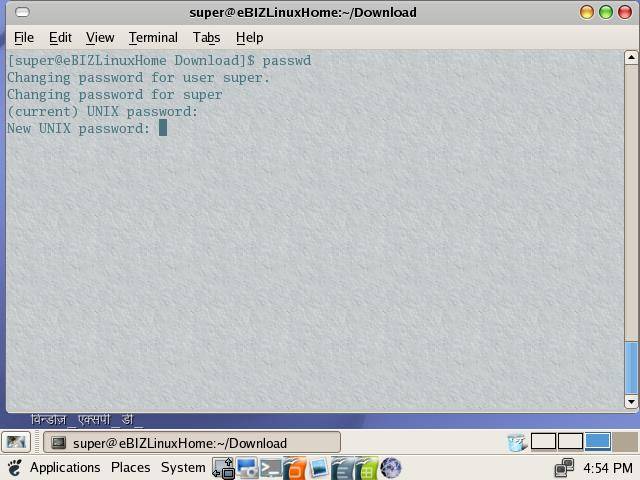The width and height of the screenshot is (640, 480).
Task: Click the terminal scrollbar up arrow
Action: [x=631, y=58]
